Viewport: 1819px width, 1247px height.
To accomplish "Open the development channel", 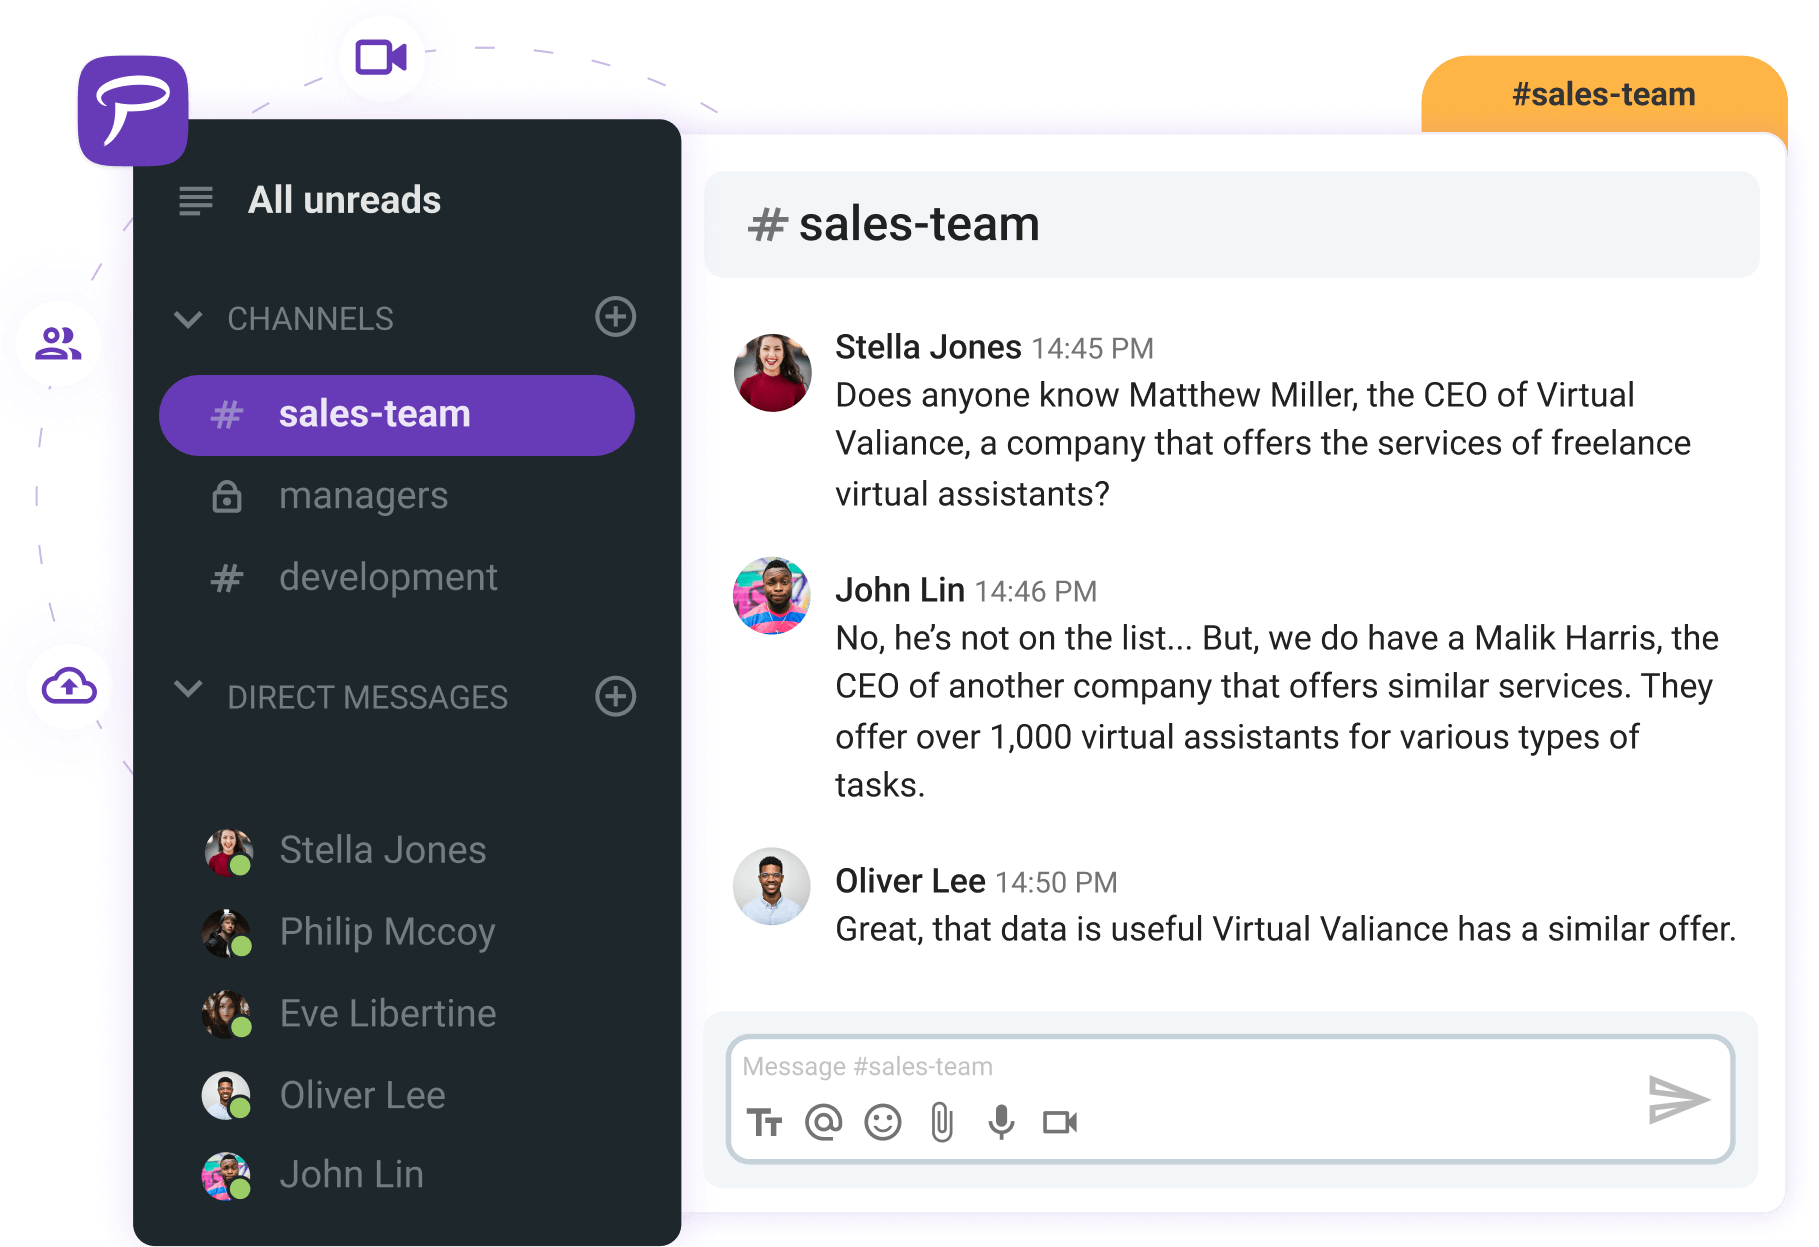I will tap(388, 577).
